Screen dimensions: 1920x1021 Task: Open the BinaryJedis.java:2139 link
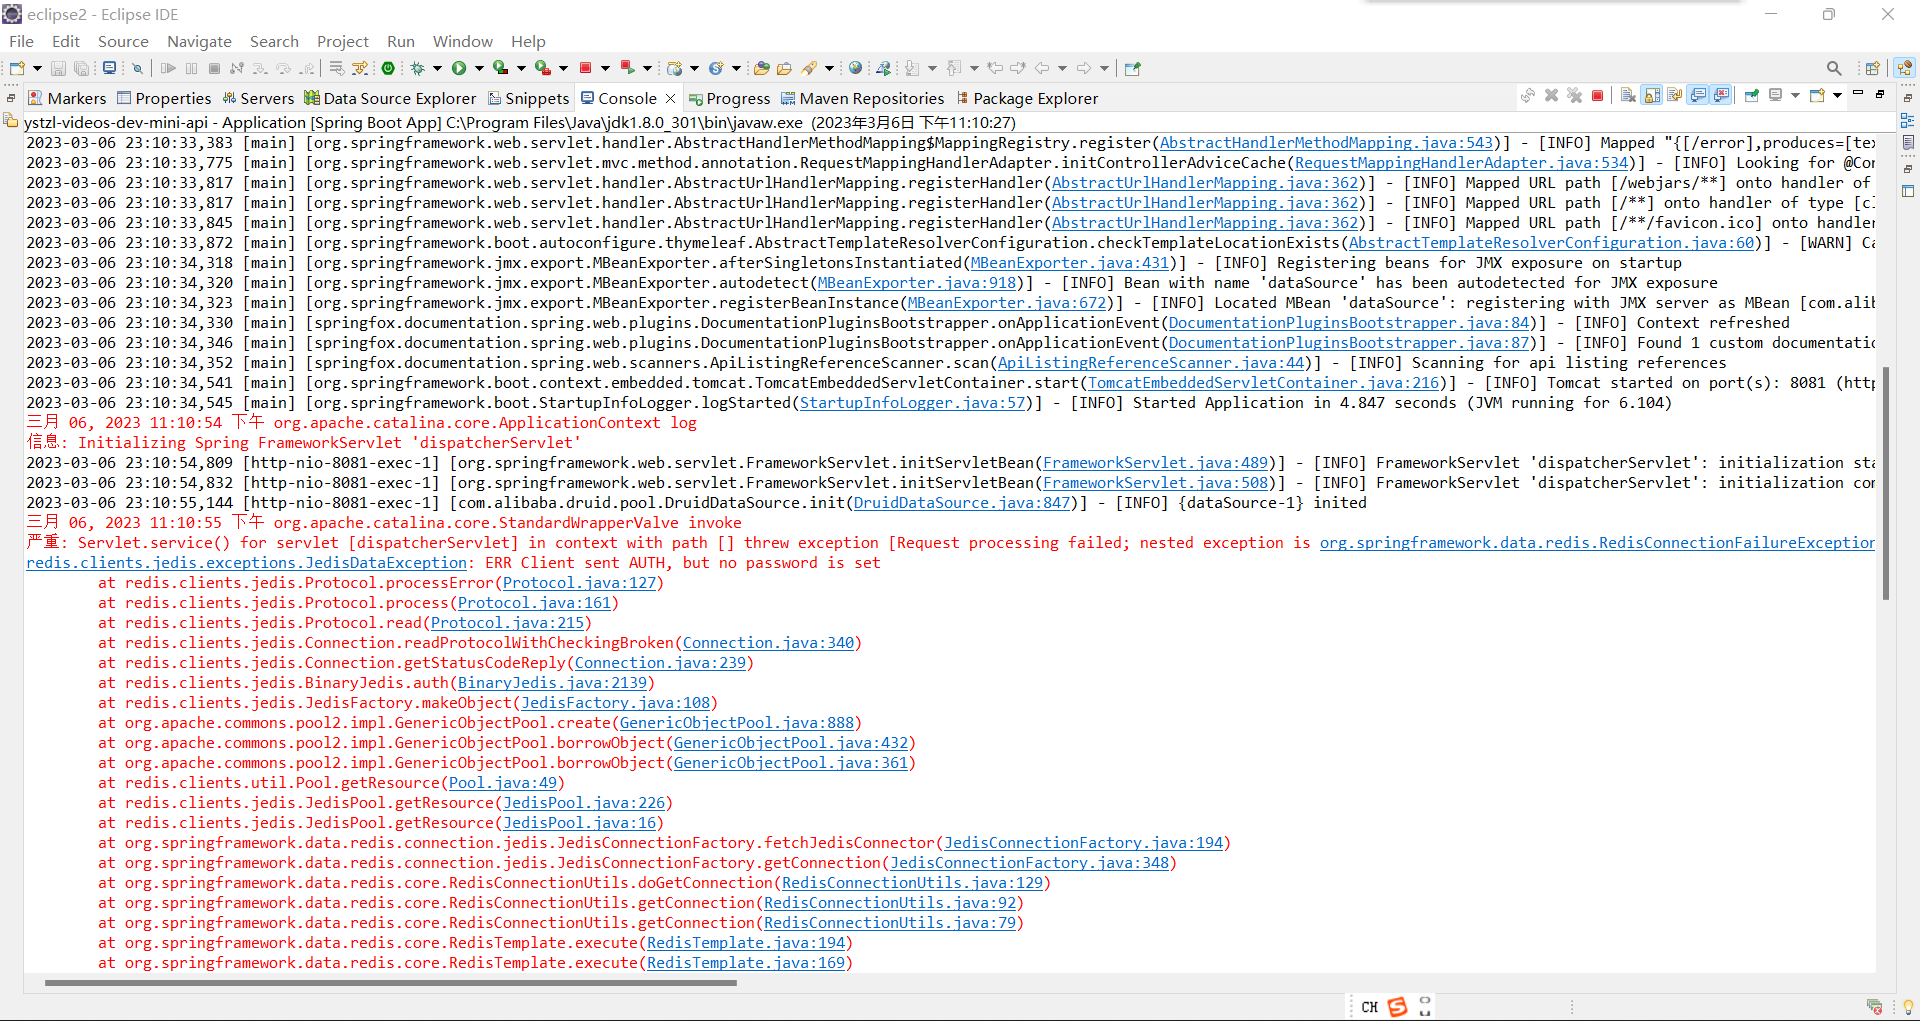pyautogui.click(x=552, y=683)
